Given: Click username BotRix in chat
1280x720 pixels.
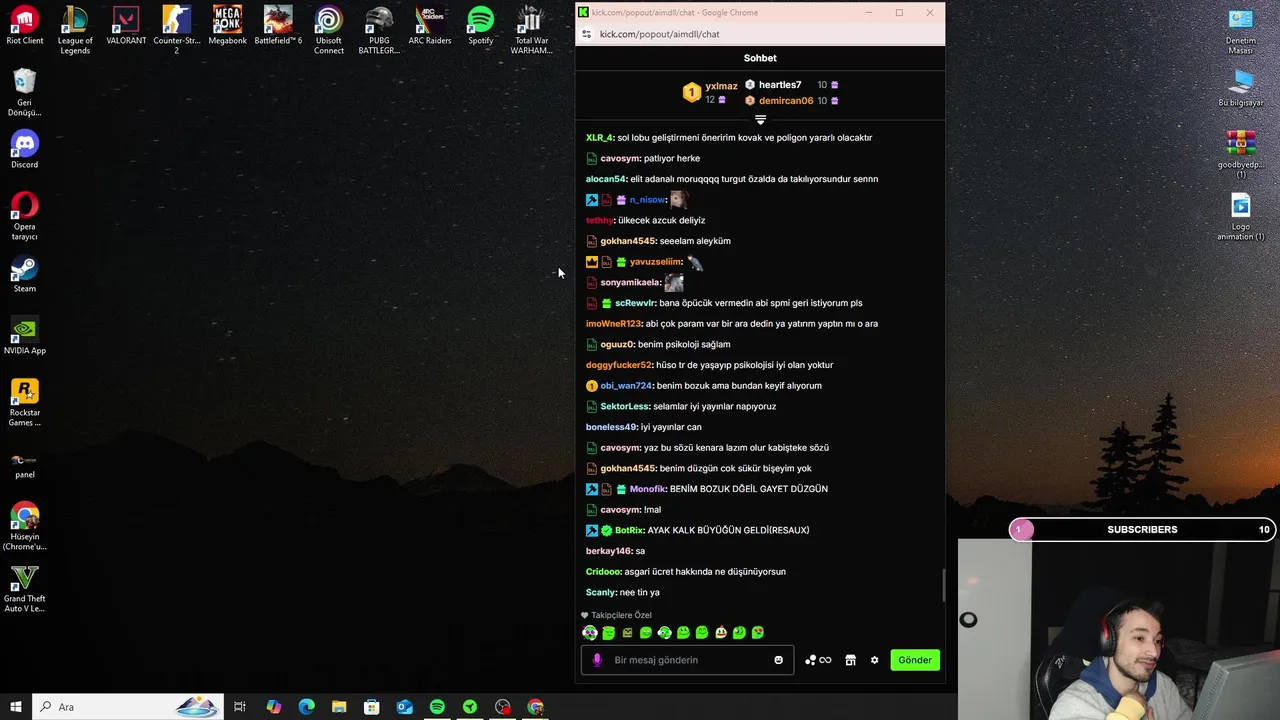Looking at the screenshot, I should pos(629,530).
